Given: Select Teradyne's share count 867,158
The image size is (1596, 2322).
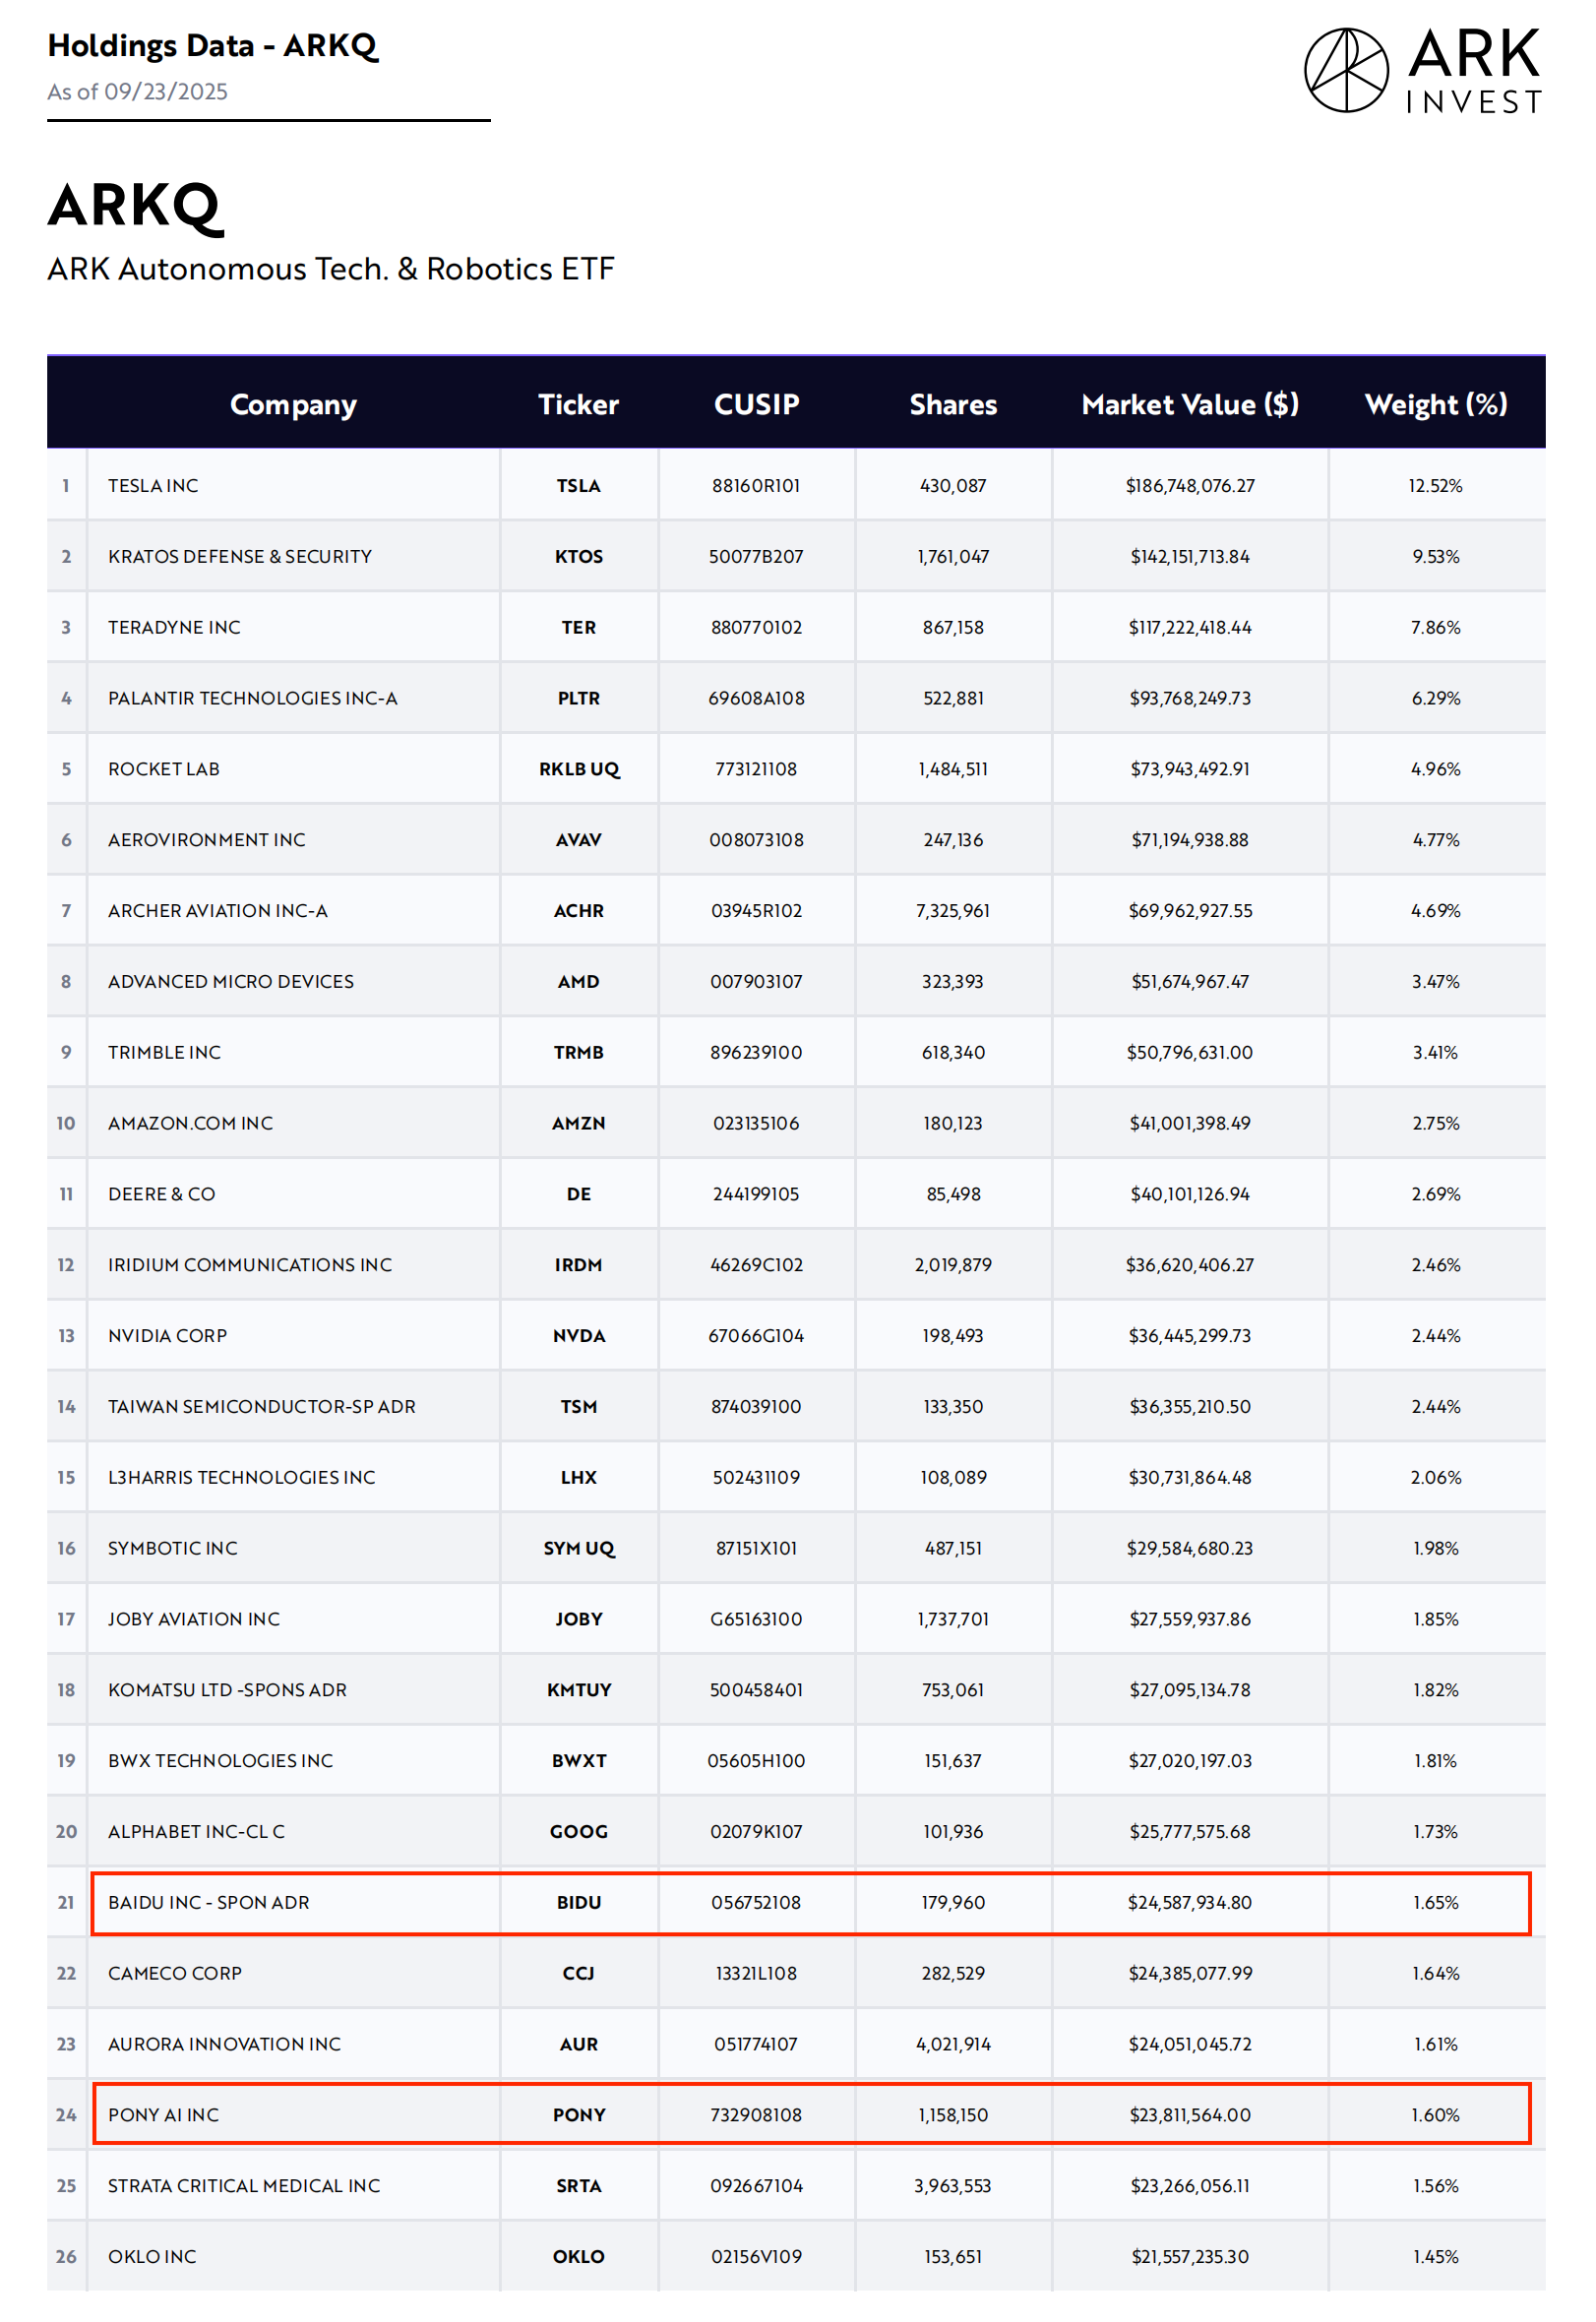Looking at the screenshot, I should click(x=954, y=628).
